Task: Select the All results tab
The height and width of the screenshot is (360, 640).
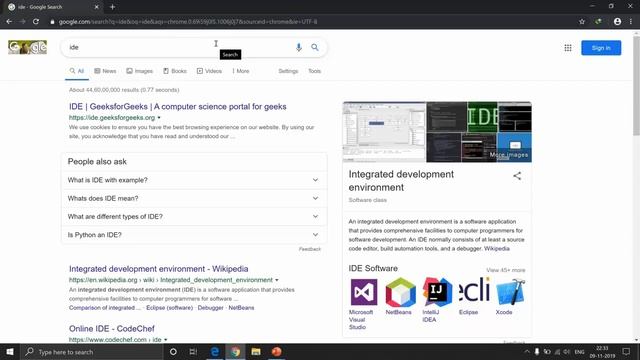Action: (x=77, y=71)
